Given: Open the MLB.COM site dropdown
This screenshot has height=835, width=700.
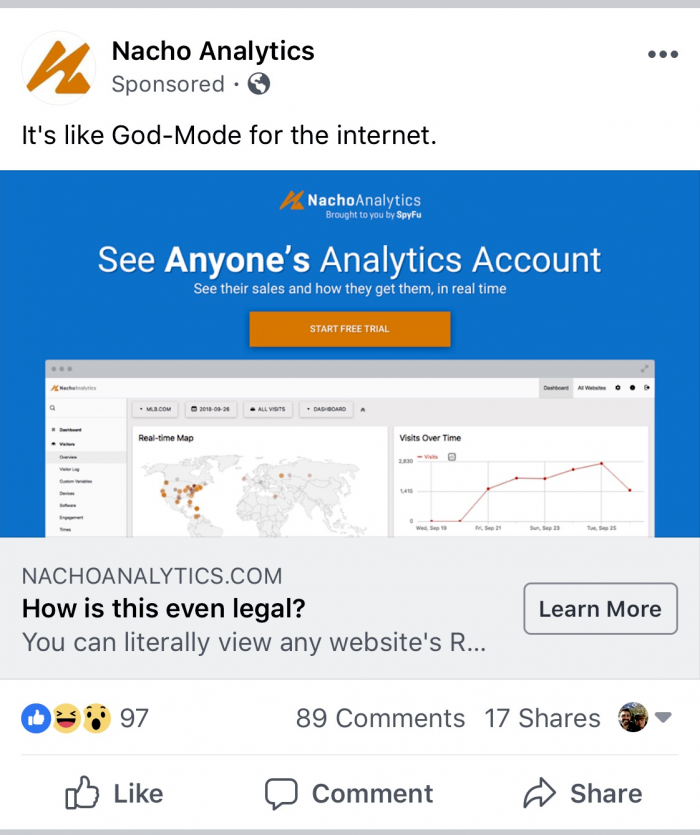Looking at the screenshot, I should click(156, 409).
